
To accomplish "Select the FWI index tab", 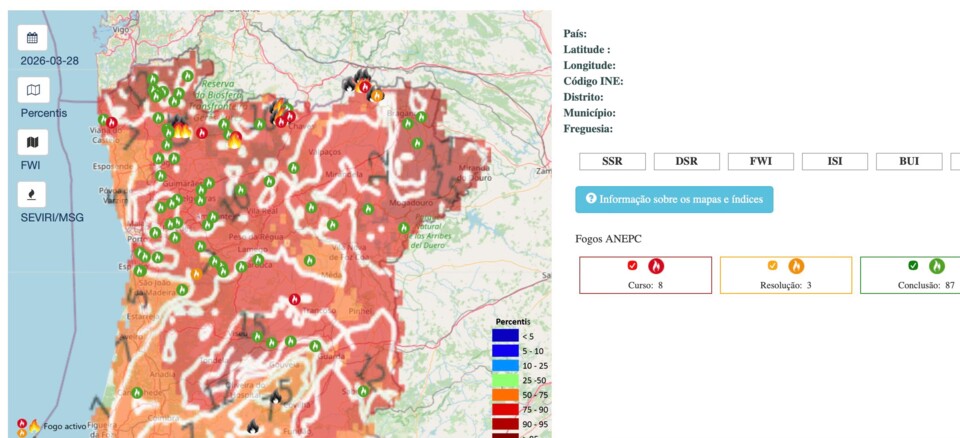I will [x=760, y=161].
